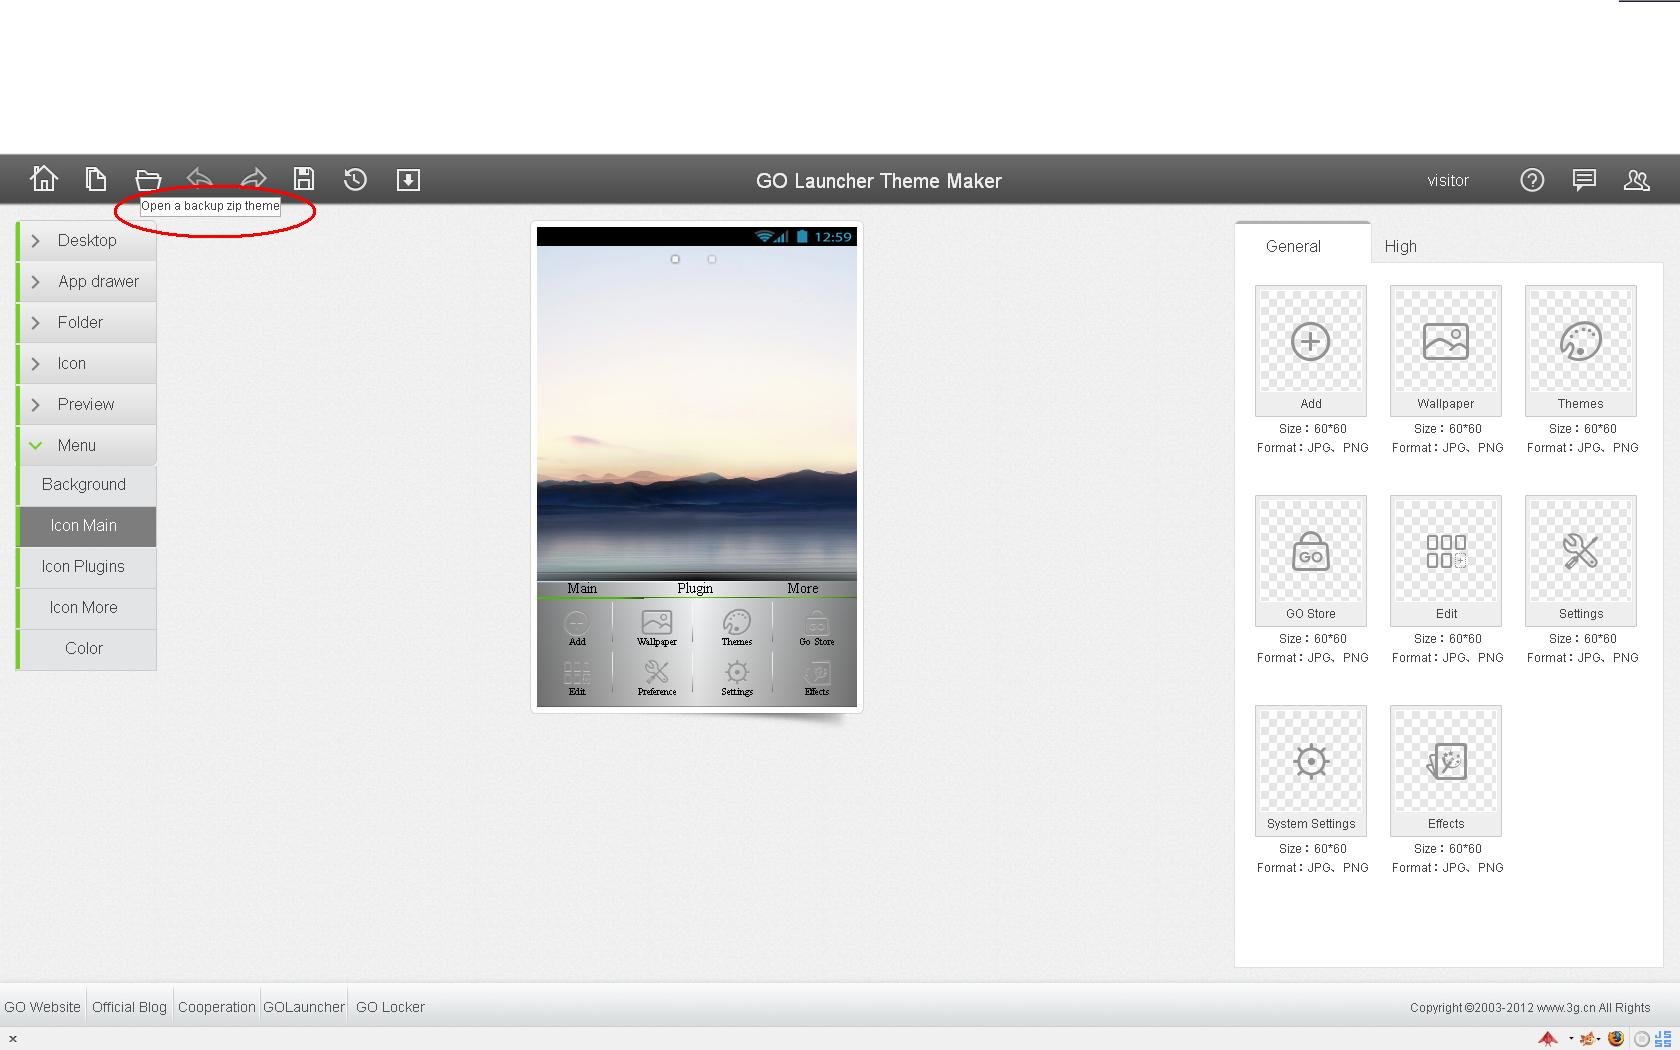Choose the GO Store icon thumbnail
Image resolution: width=1680 pixels, height=1050 pixels.
pyautogui.click(x=1311, y=561)
